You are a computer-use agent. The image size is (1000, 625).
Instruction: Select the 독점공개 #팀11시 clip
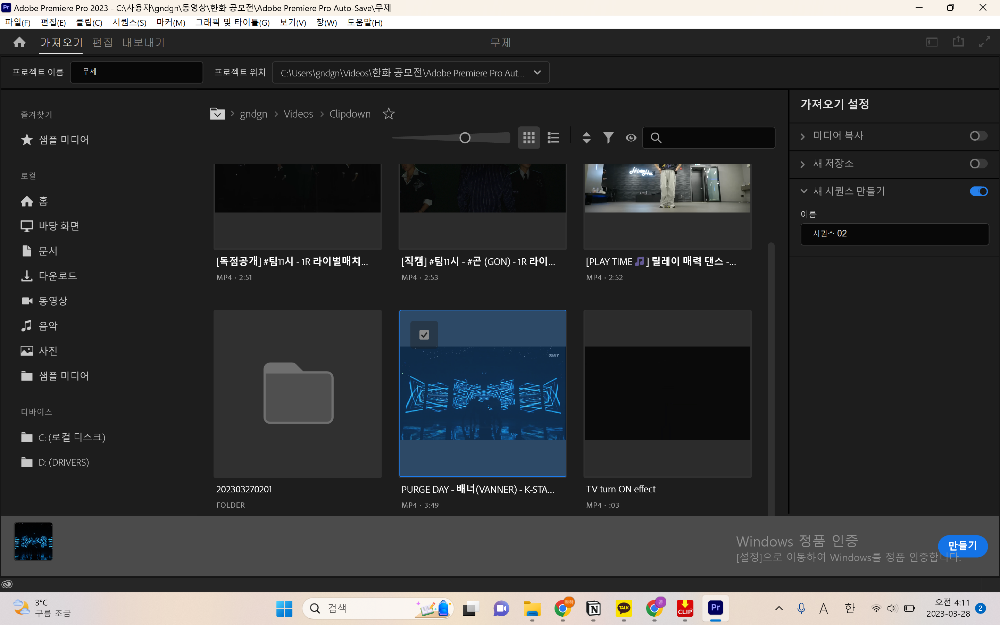(298, 205)
